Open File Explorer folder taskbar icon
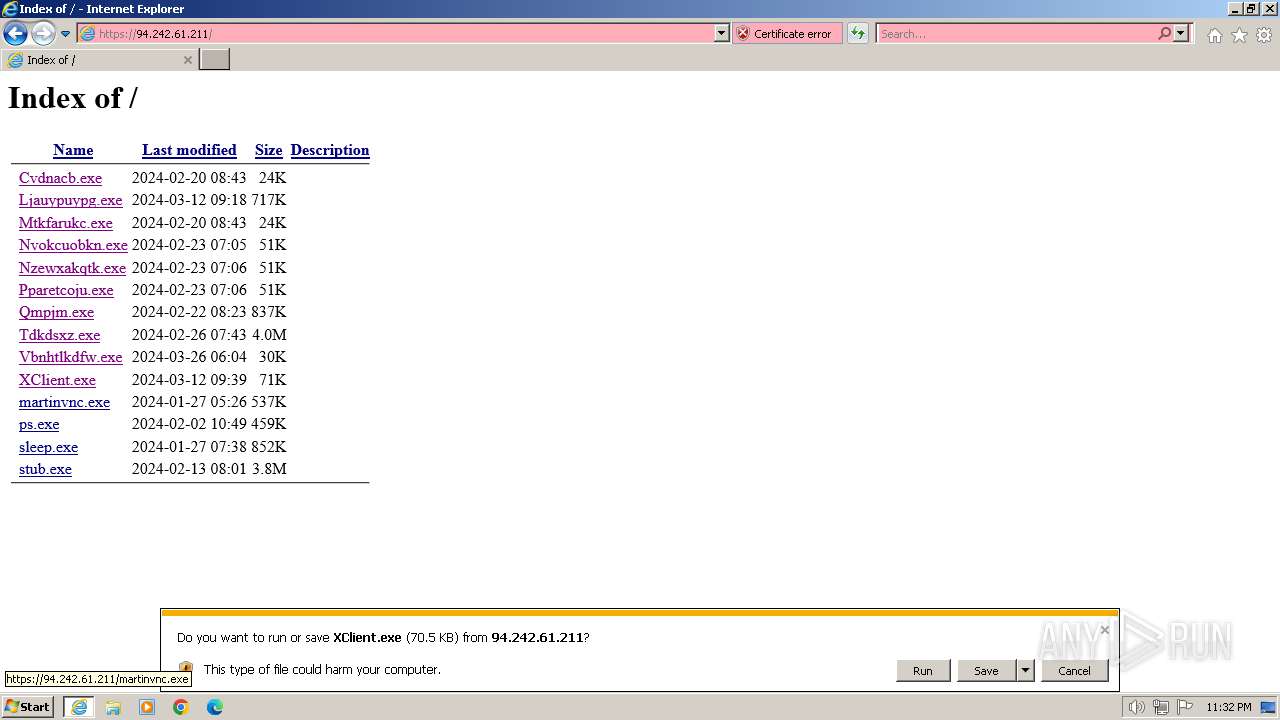The image size is (1280, 720). click(x=113, y=707)
